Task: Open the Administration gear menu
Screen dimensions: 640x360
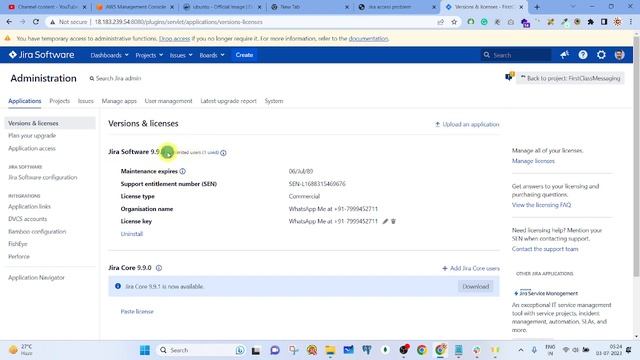Action: (601, 55)
